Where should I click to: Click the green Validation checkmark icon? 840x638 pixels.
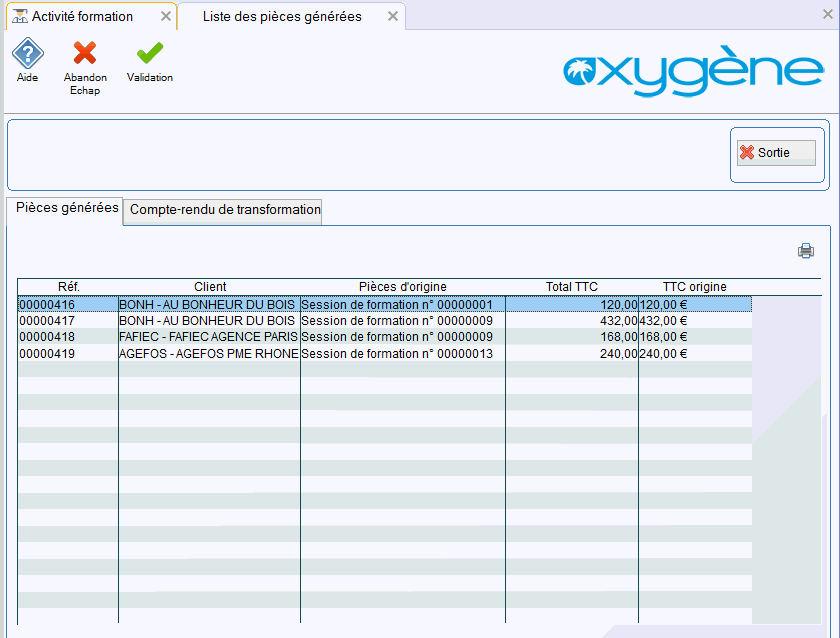[150, 54]
